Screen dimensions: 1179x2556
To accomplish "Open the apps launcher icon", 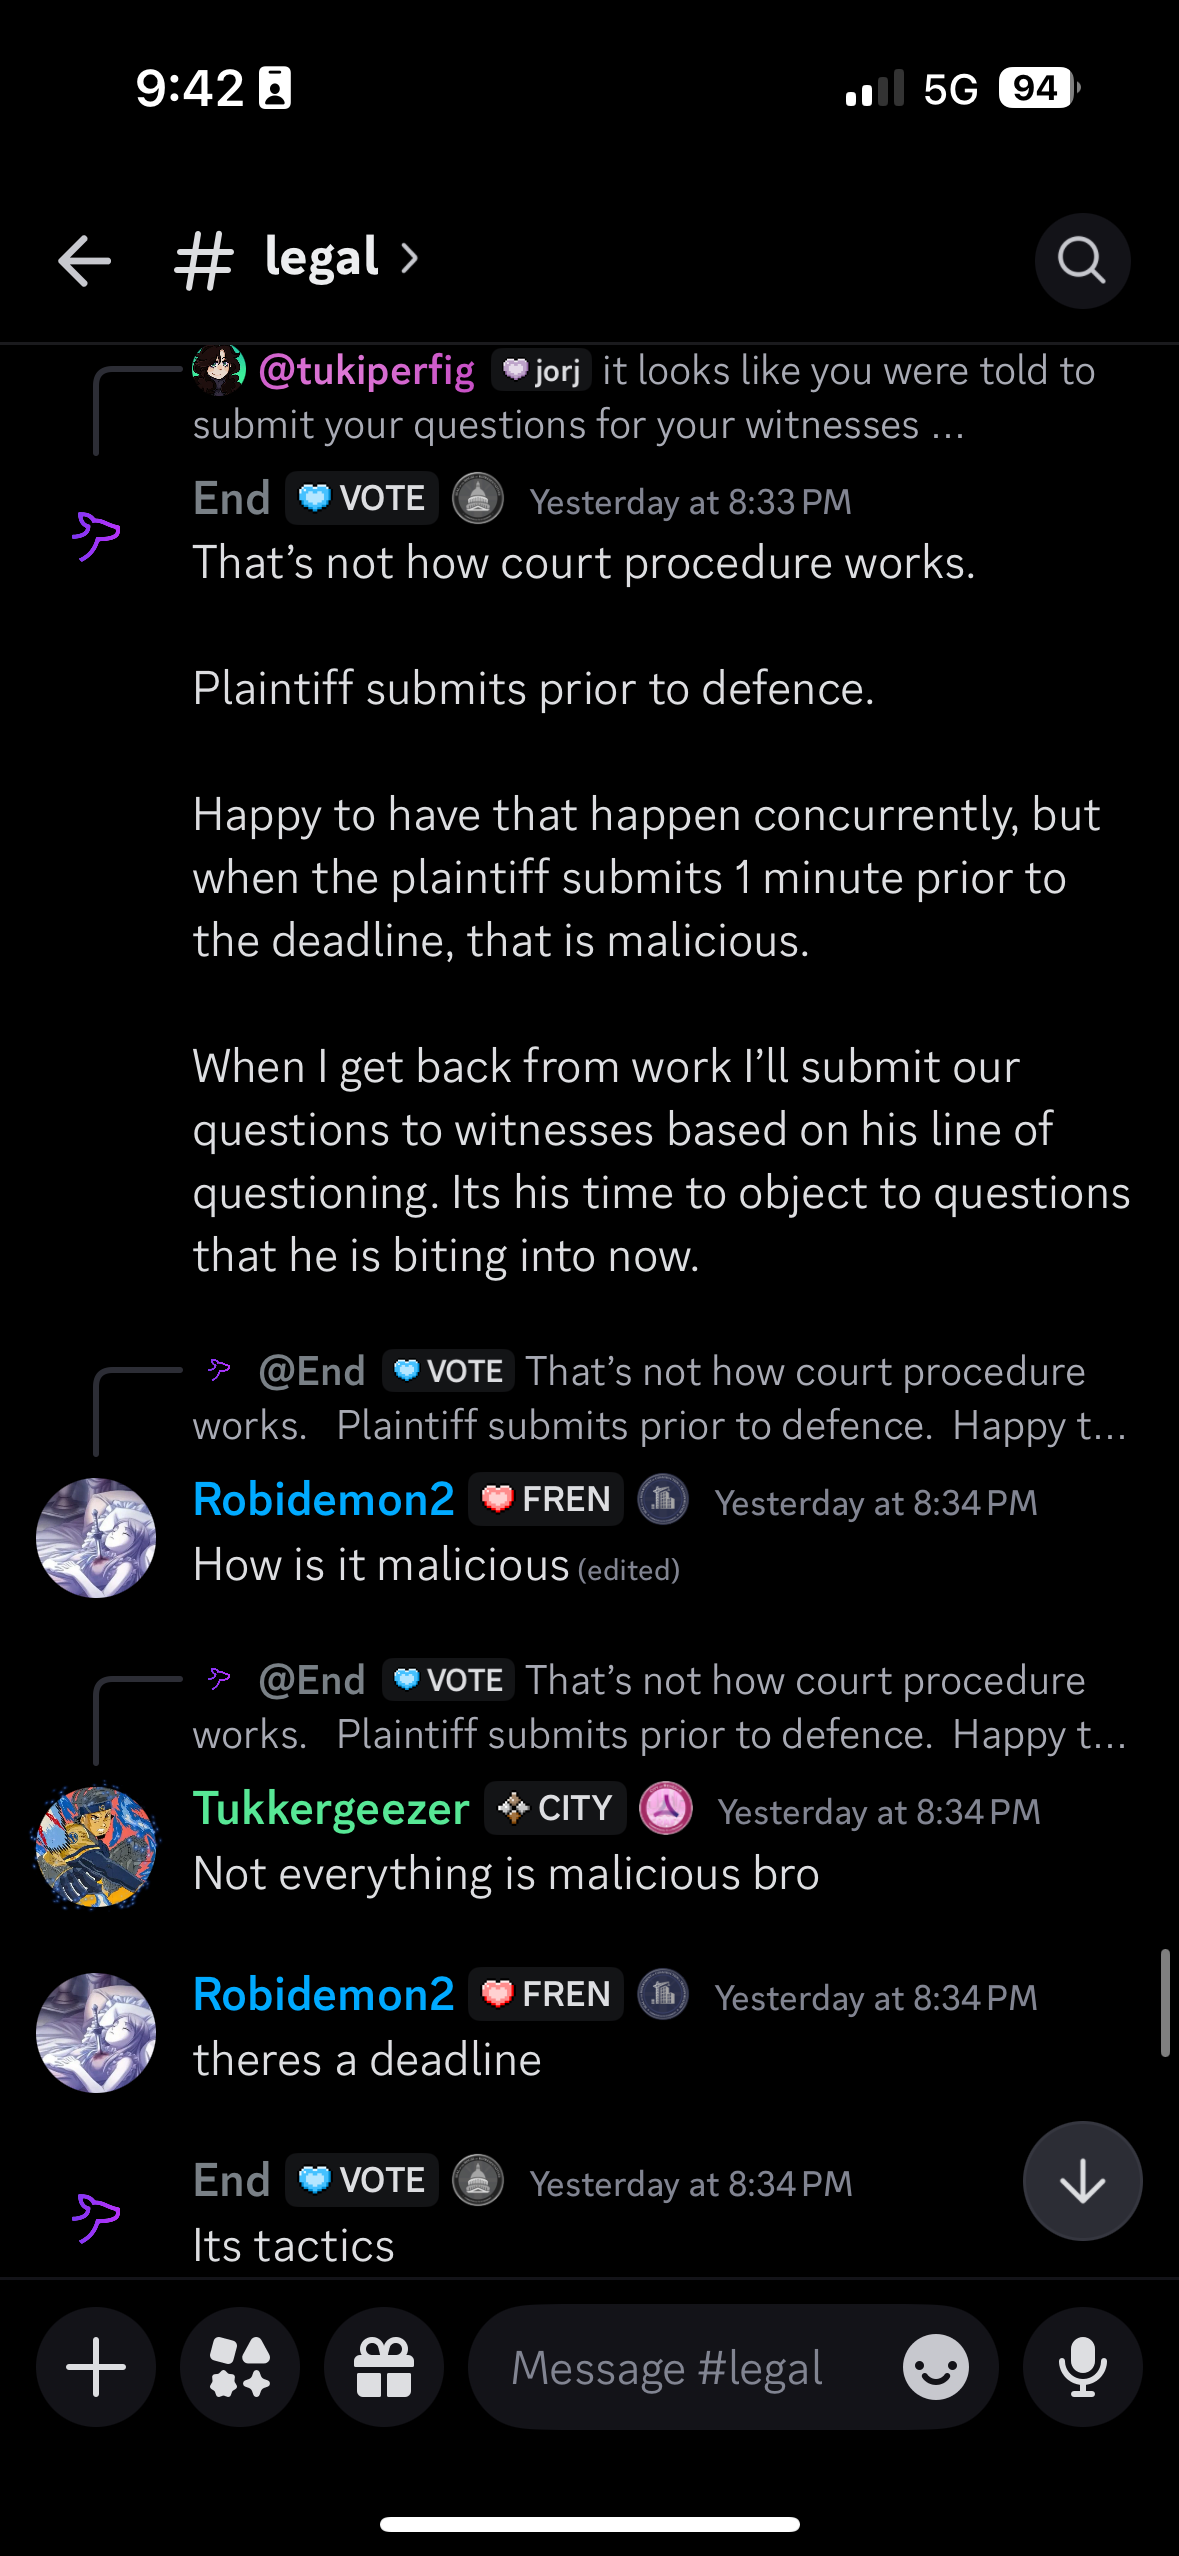I will 240,2367.
